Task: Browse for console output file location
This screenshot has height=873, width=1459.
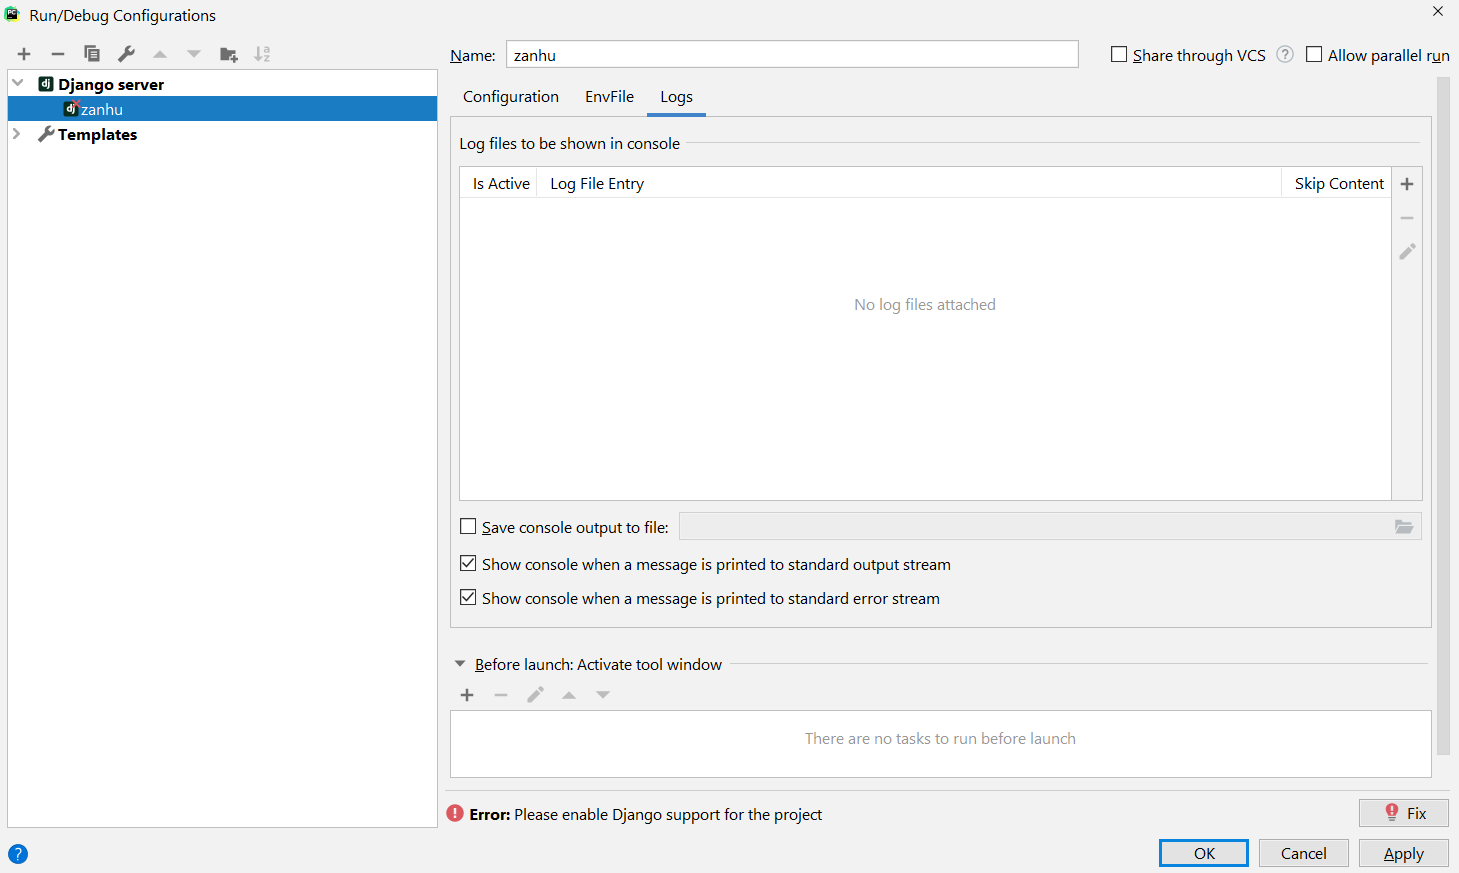Action: click(1404, 527)
